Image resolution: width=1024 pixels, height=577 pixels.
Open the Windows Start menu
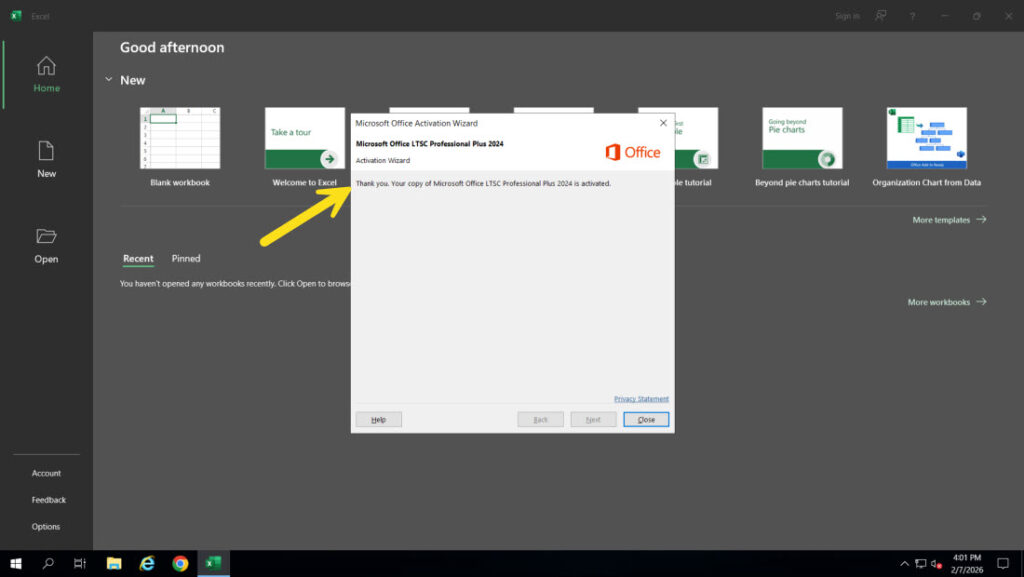(x=16, y=563)
